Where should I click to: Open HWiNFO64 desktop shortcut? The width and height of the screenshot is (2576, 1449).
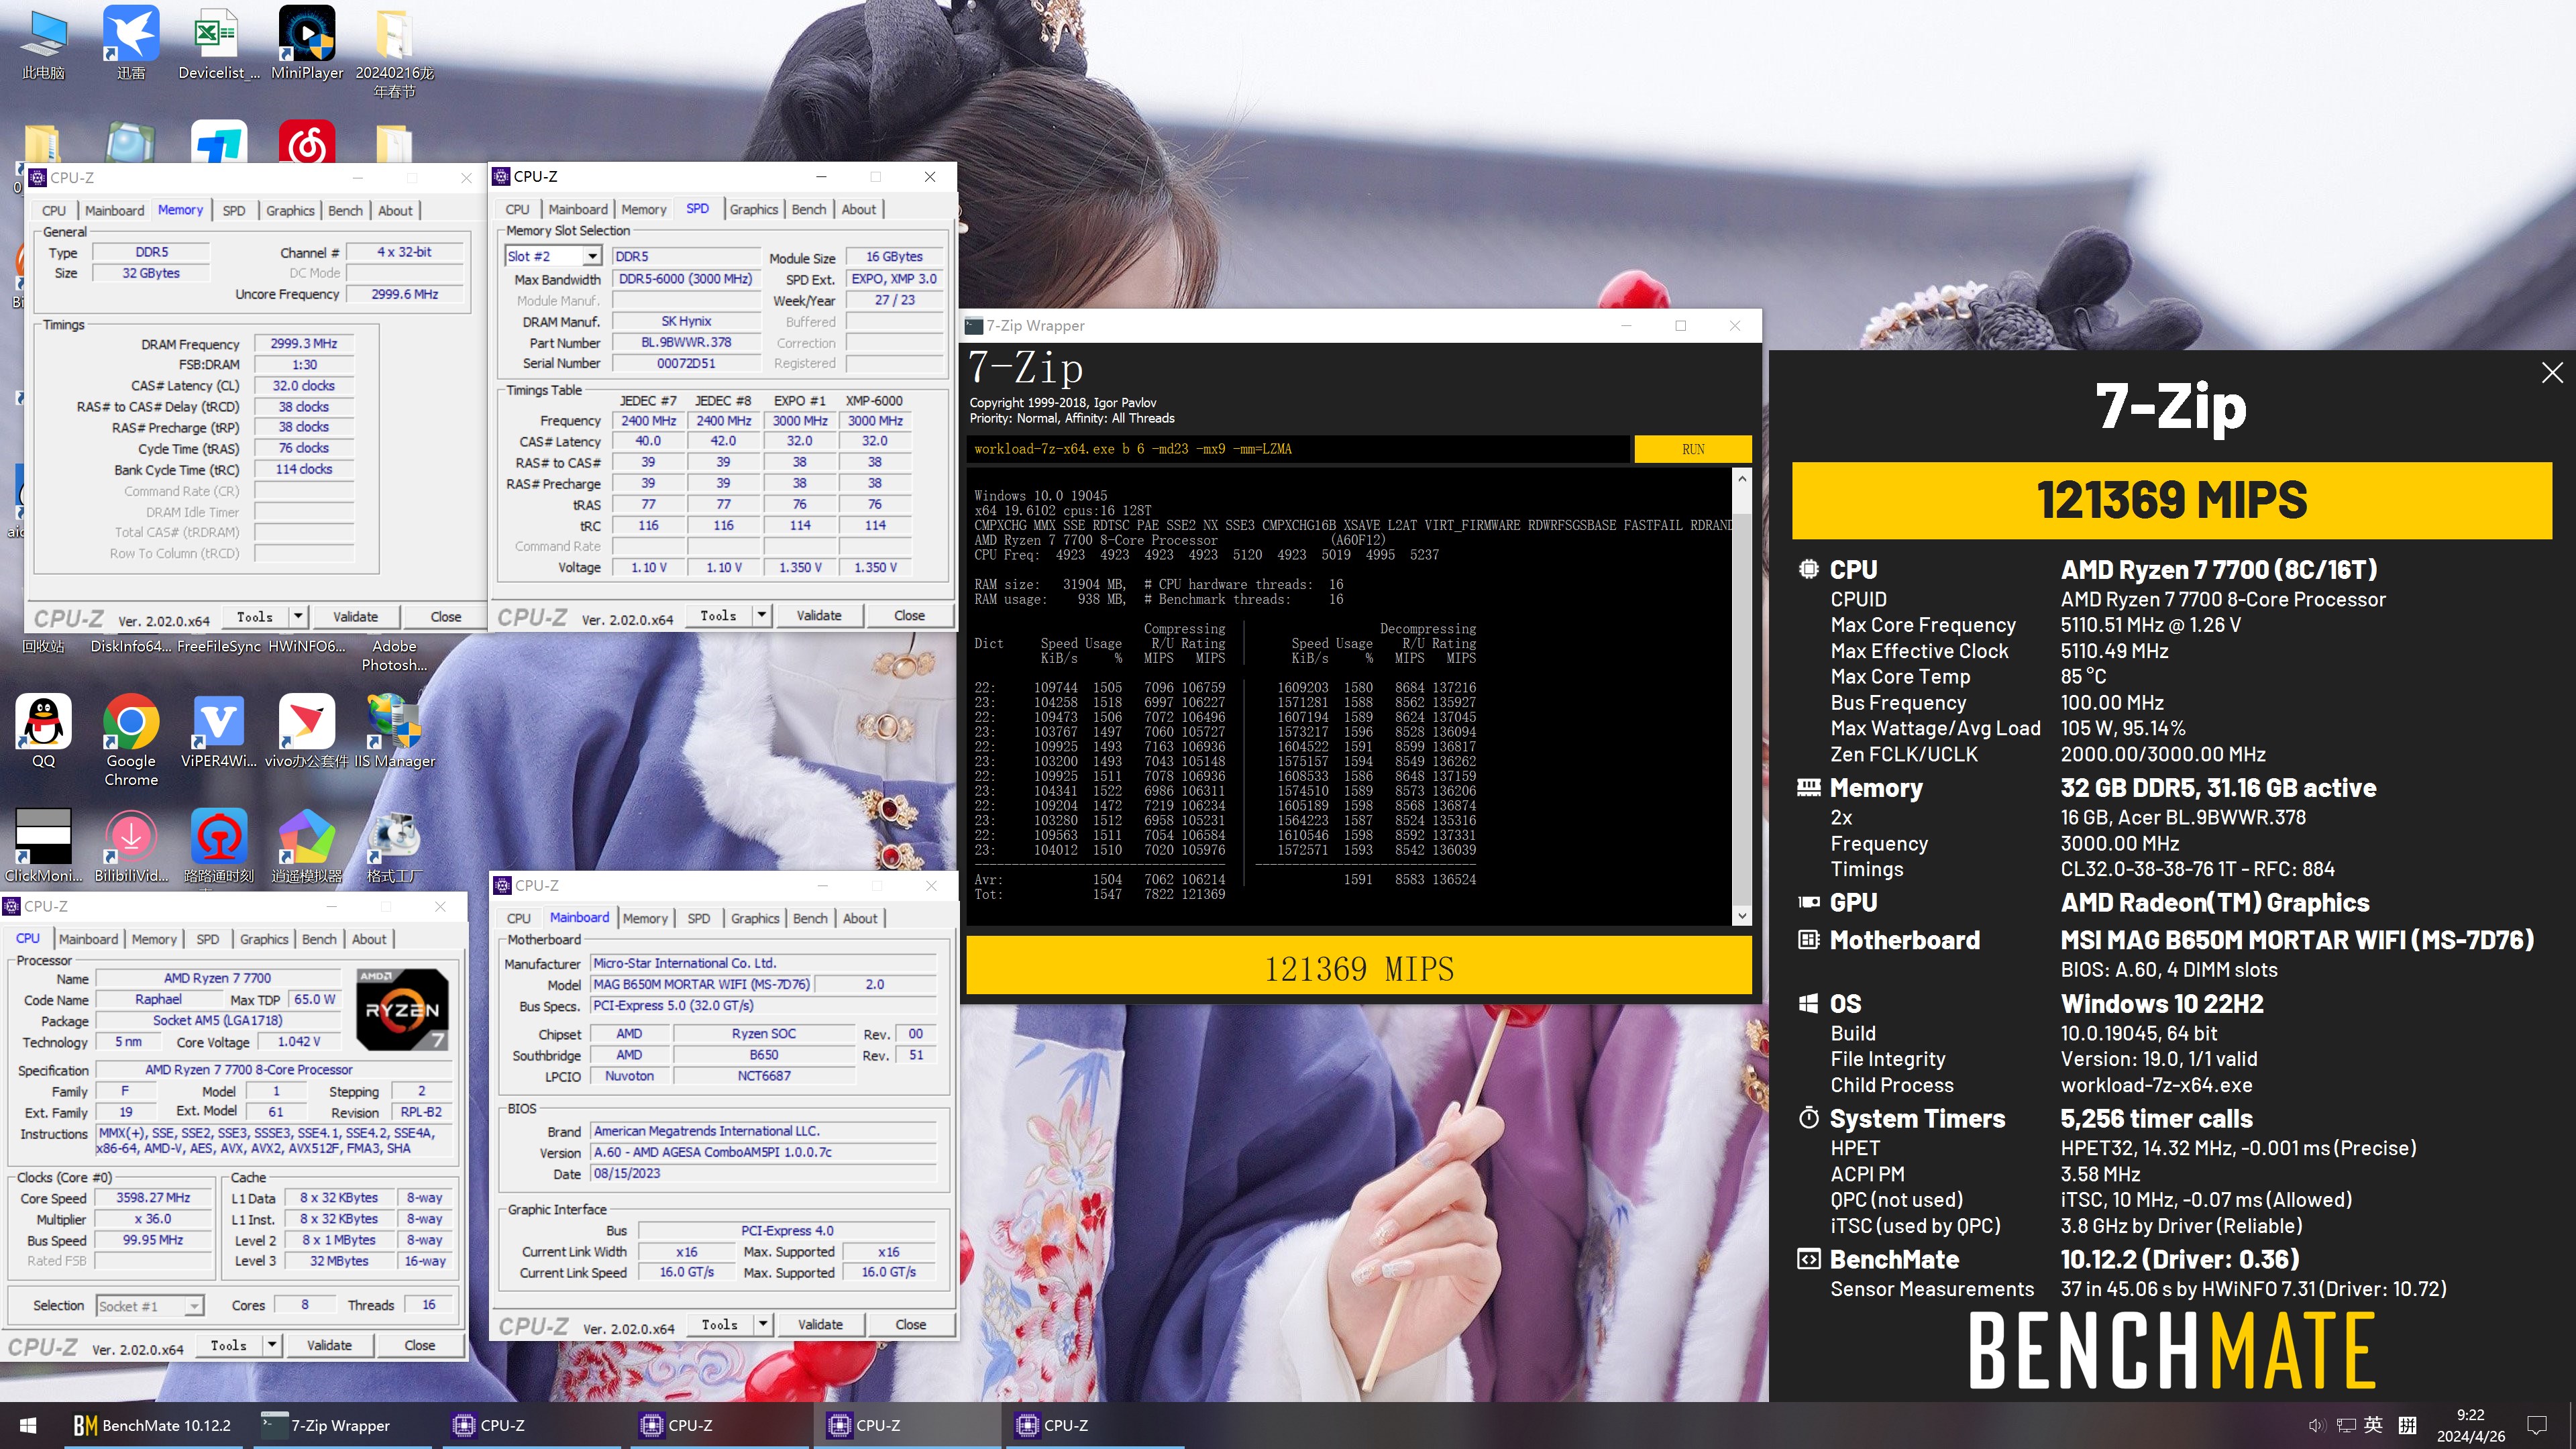click(307, 646)
